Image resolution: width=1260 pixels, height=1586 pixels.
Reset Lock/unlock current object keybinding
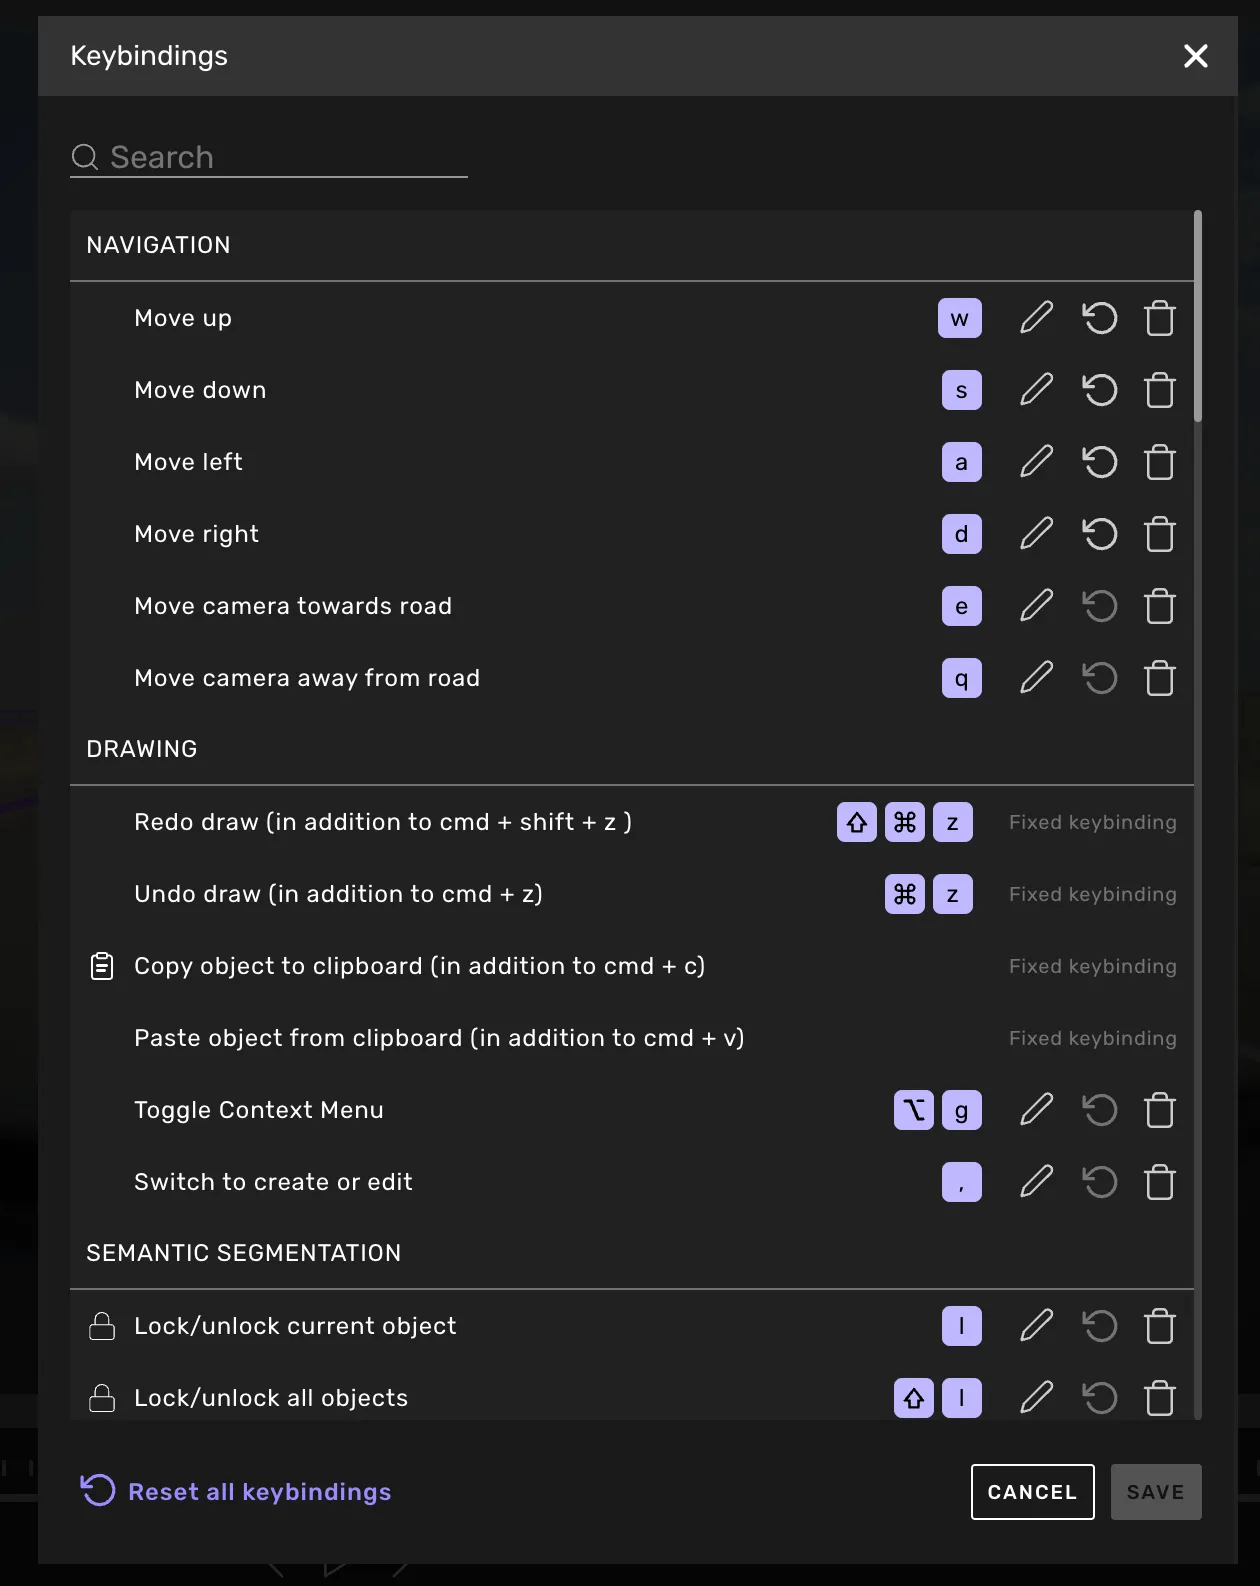click(1099, 1326)
